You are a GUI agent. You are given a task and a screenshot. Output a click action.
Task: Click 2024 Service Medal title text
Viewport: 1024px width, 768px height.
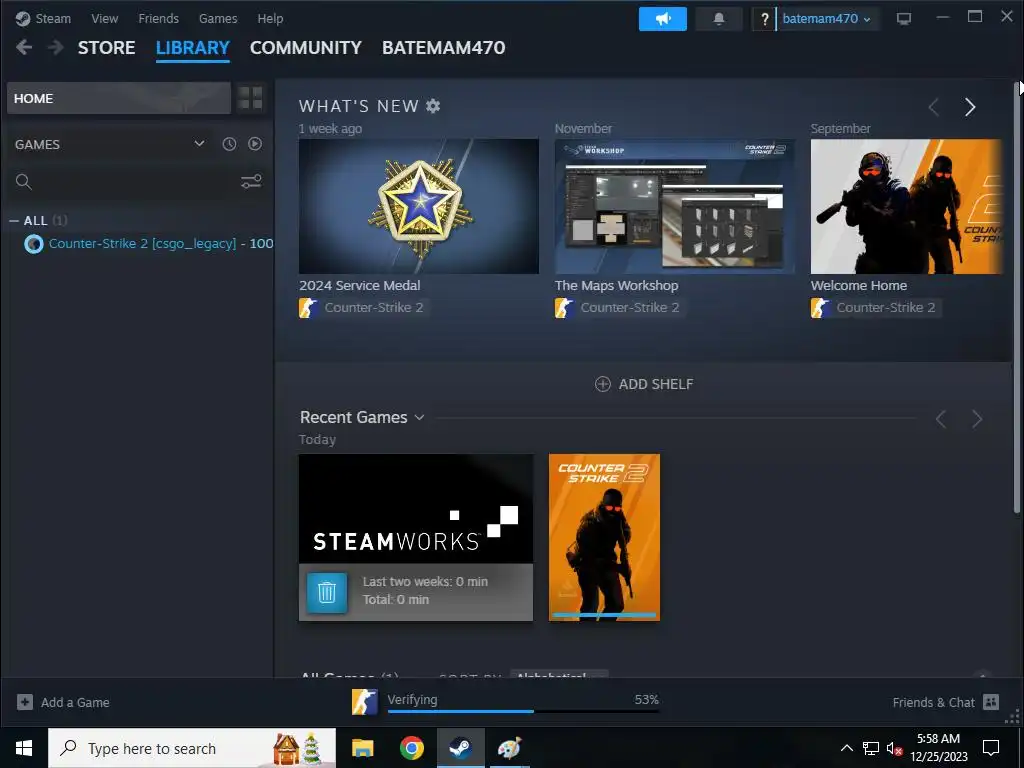pos(360,285)
